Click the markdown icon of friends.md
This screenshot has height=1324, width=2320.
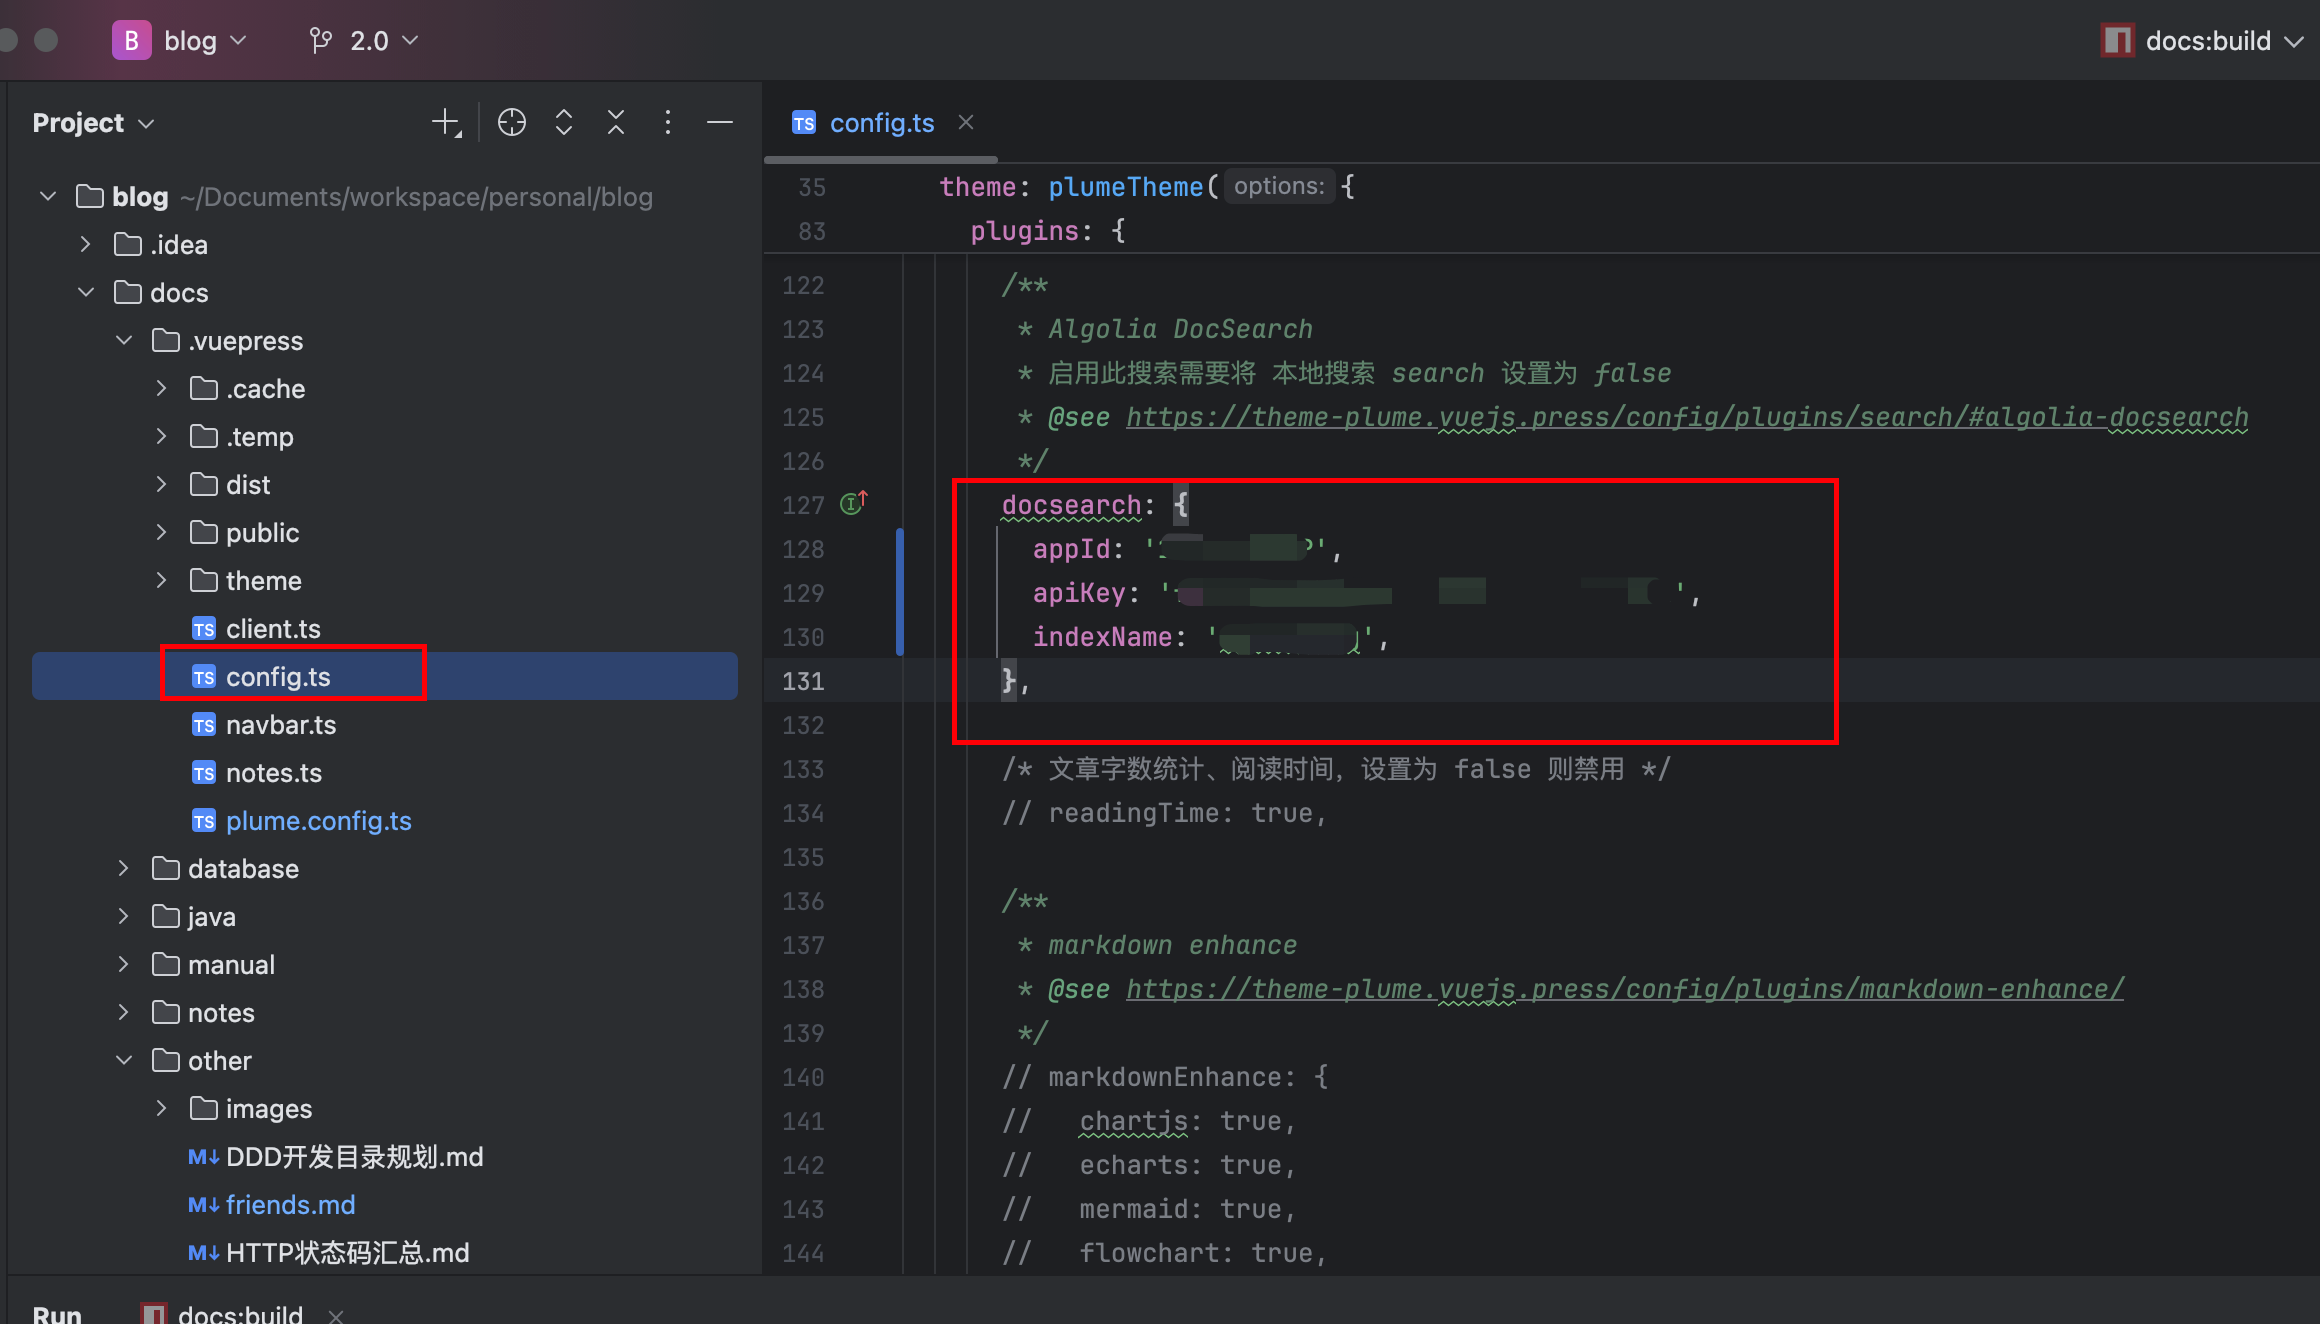click(204, 1205)
